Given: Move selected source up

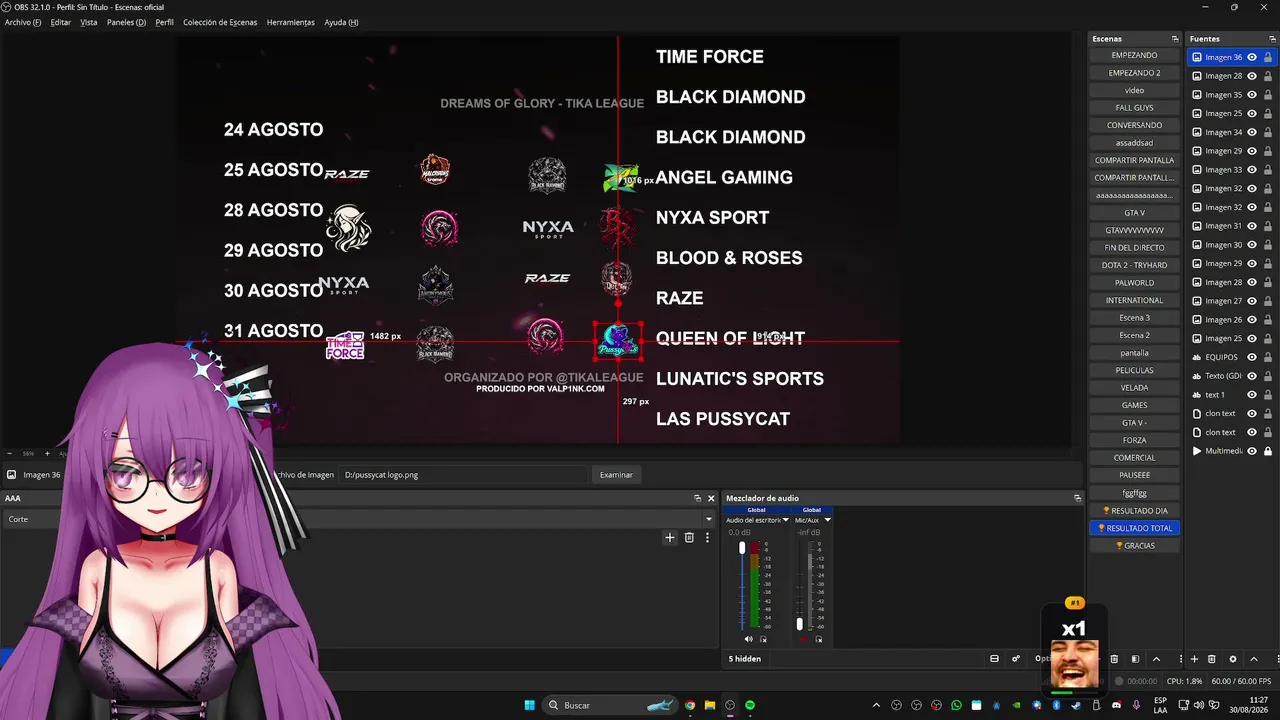Looking at the screenshot, I should pos(1254,659).
